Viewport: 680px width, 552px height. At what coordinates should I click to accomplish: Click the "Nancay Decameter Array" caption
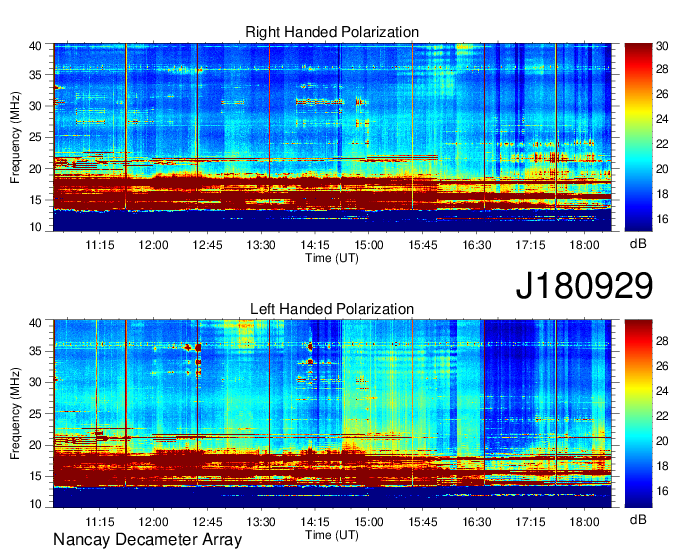[147, 540]
